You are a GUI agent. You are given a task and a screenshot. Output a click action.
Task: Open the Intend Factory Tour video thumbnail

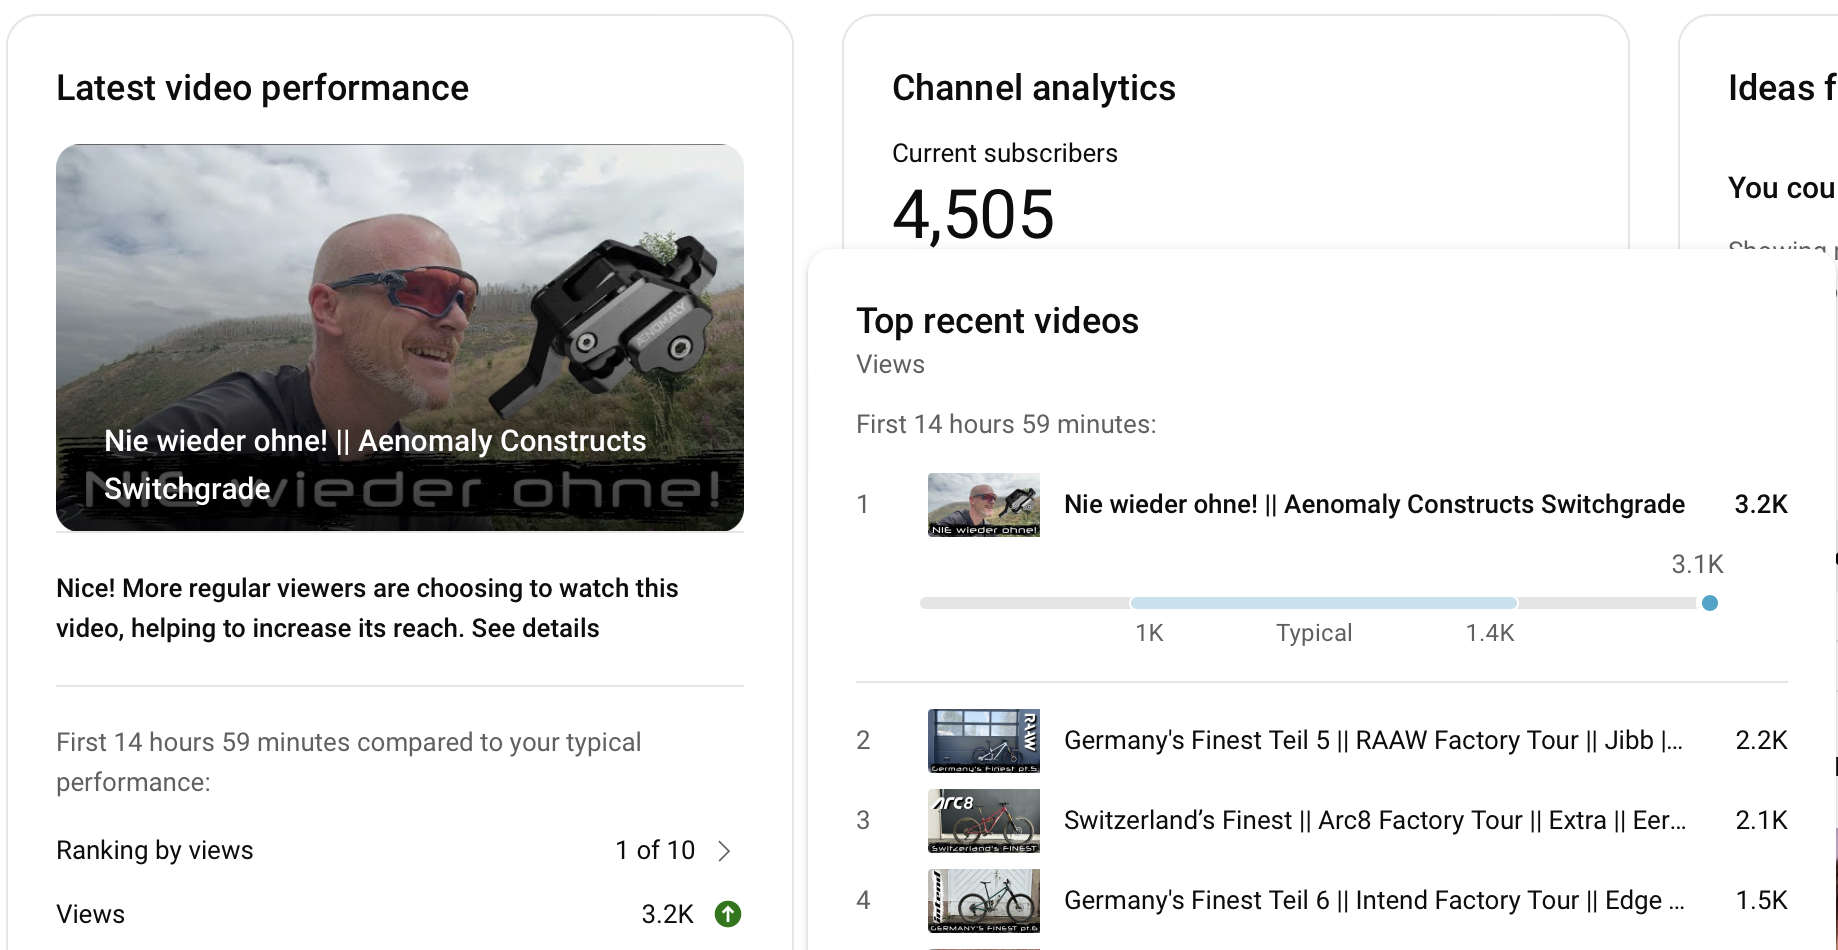(984, 901)
